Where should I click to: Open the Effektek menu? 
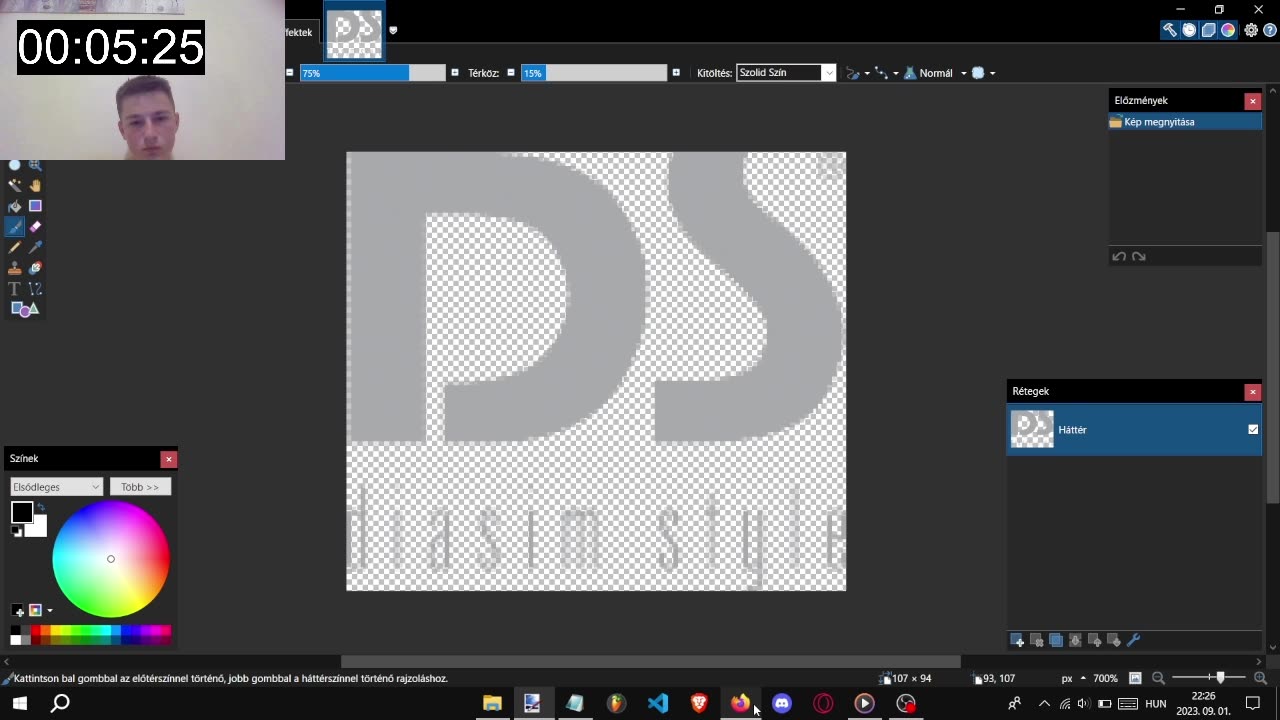click(x=298, y=32)
